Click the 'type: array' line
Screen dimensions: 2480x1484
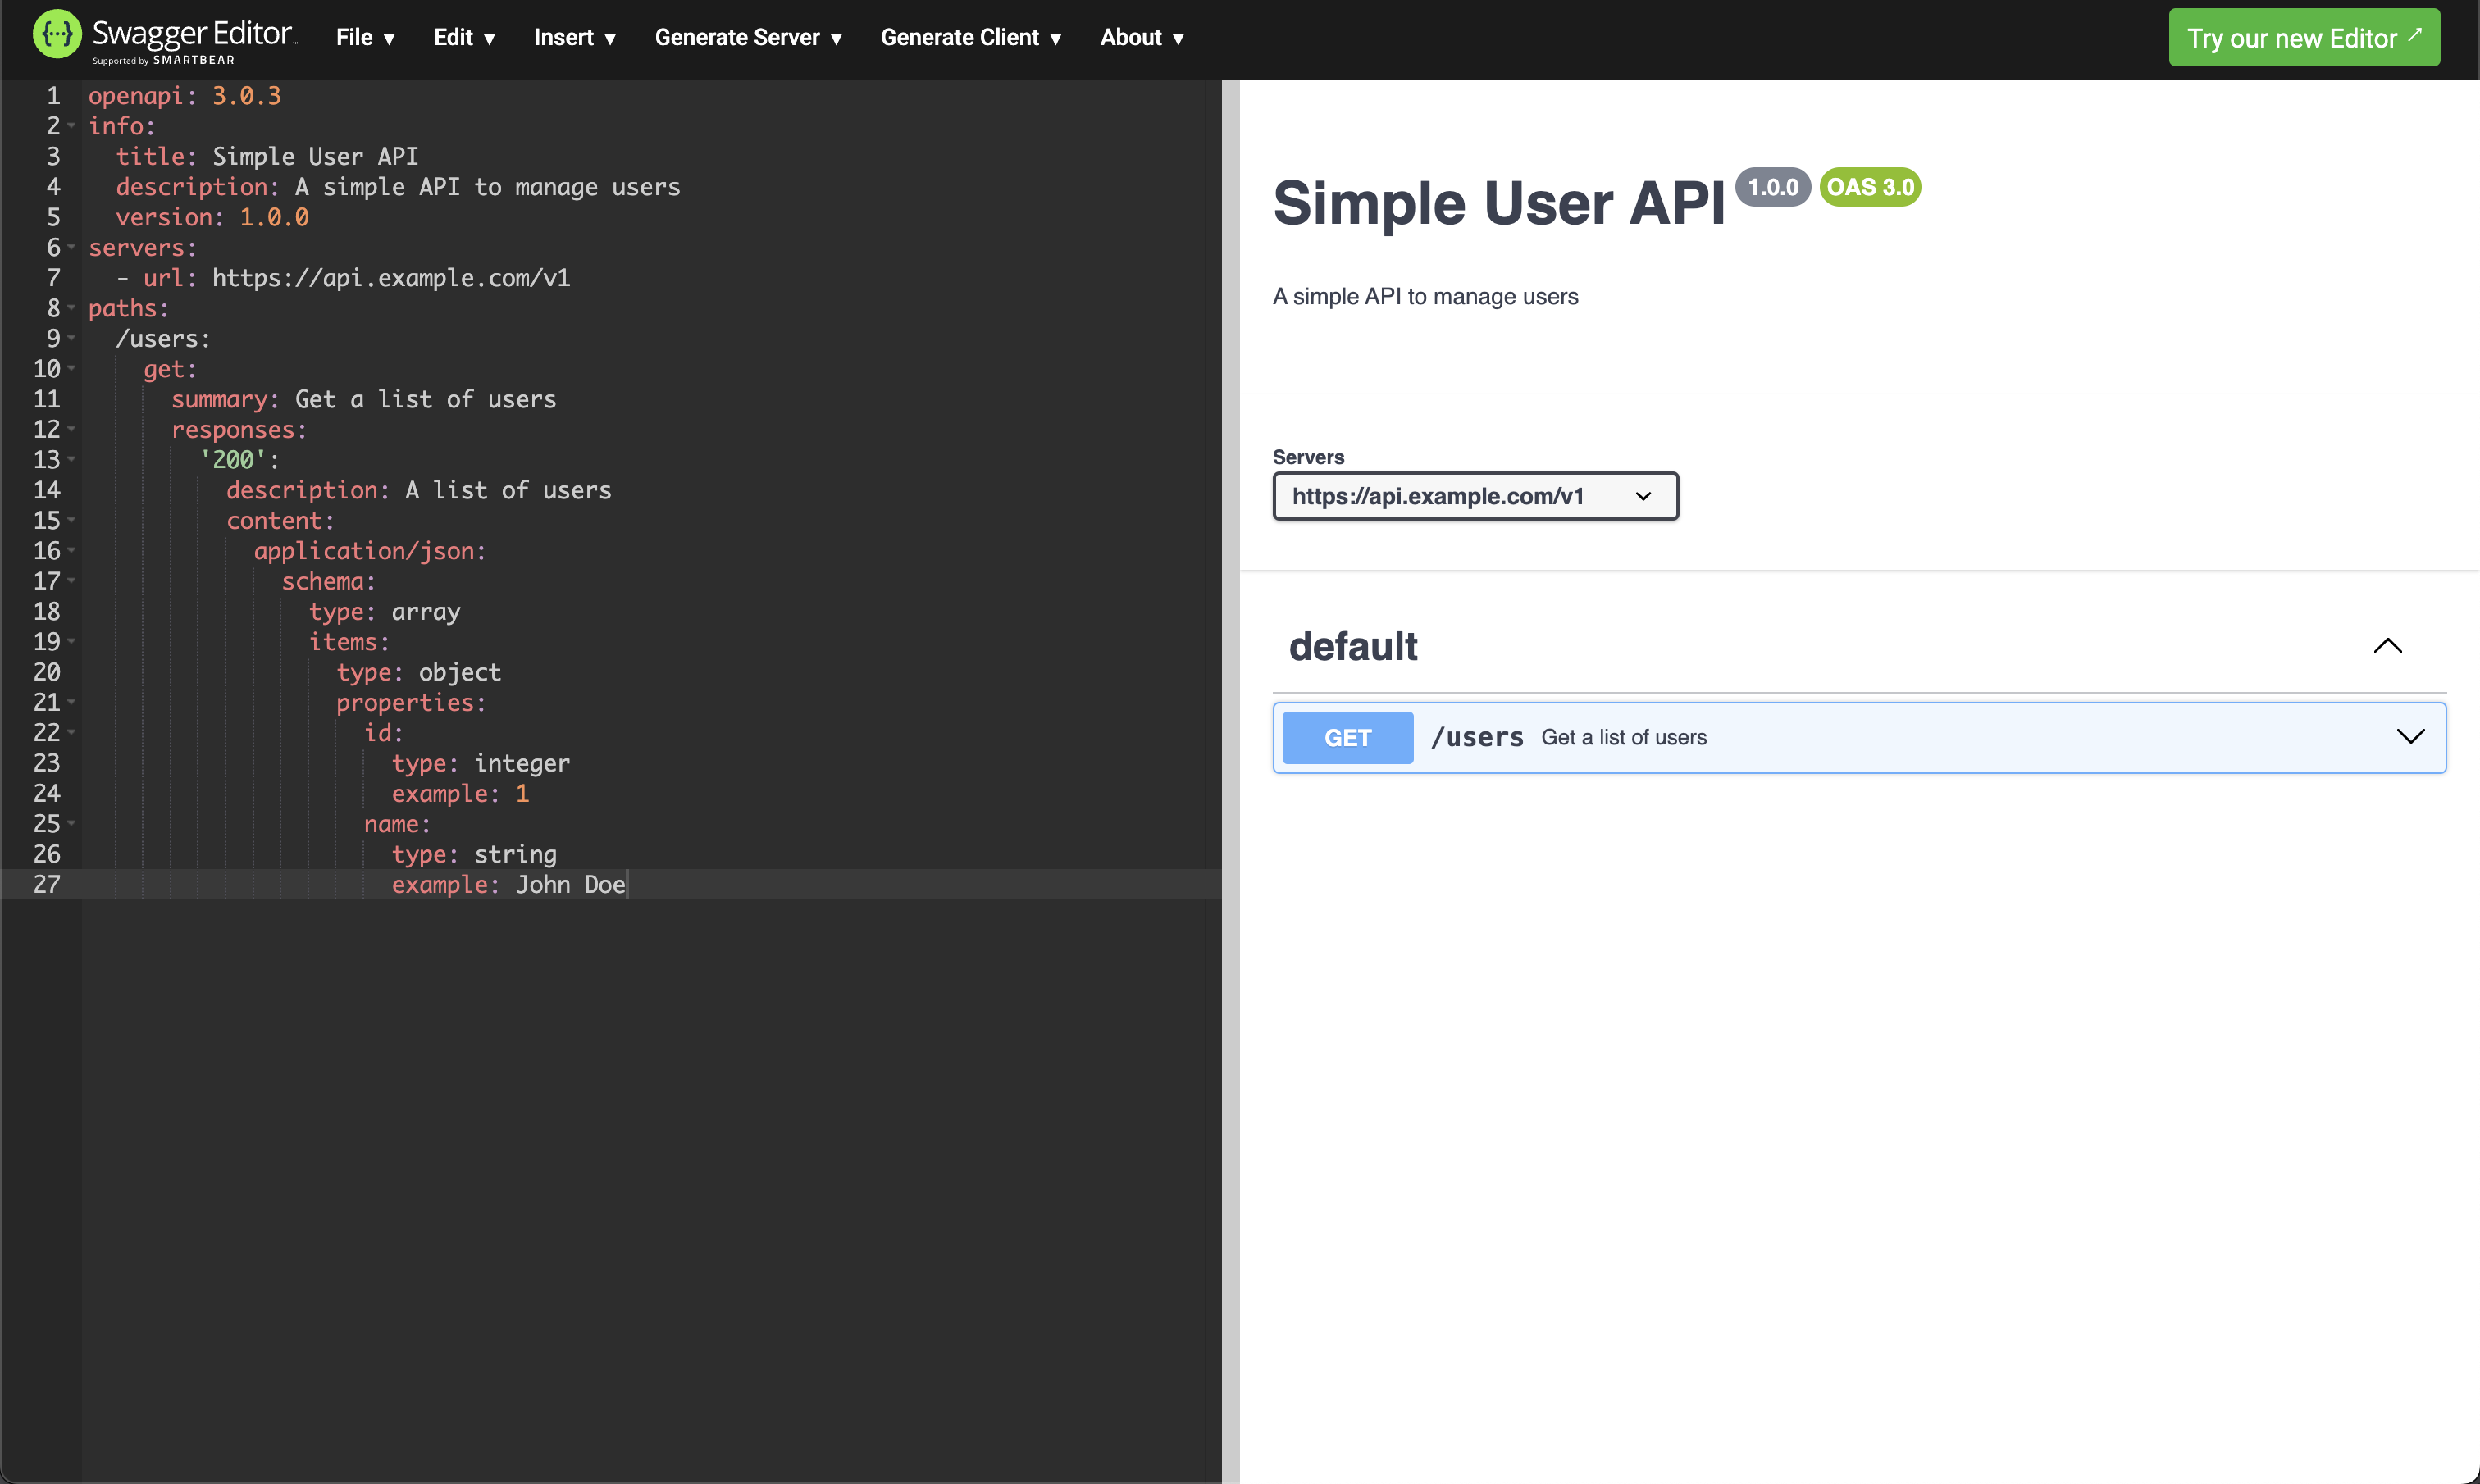tap(385, 612)
